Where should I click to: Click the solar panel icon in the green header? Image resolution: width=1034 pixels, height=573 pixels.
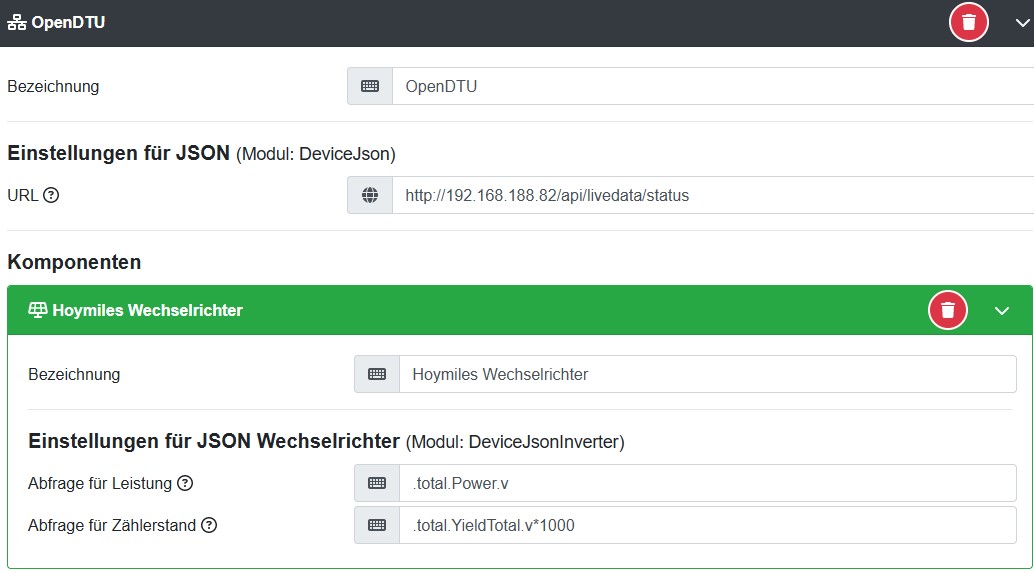tap(37, 310)
